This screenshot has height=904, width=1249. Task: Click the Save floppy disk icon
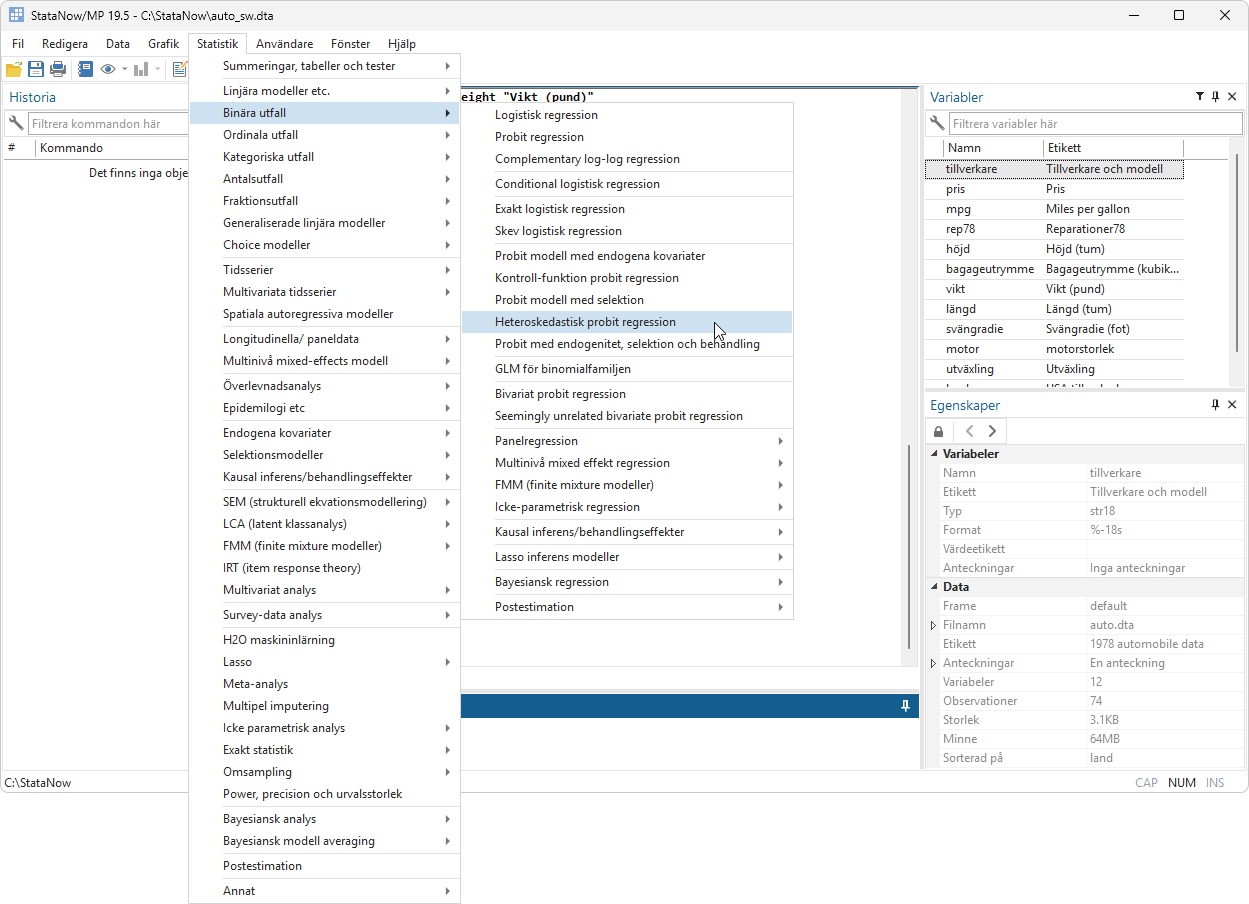tap(36, 69)
